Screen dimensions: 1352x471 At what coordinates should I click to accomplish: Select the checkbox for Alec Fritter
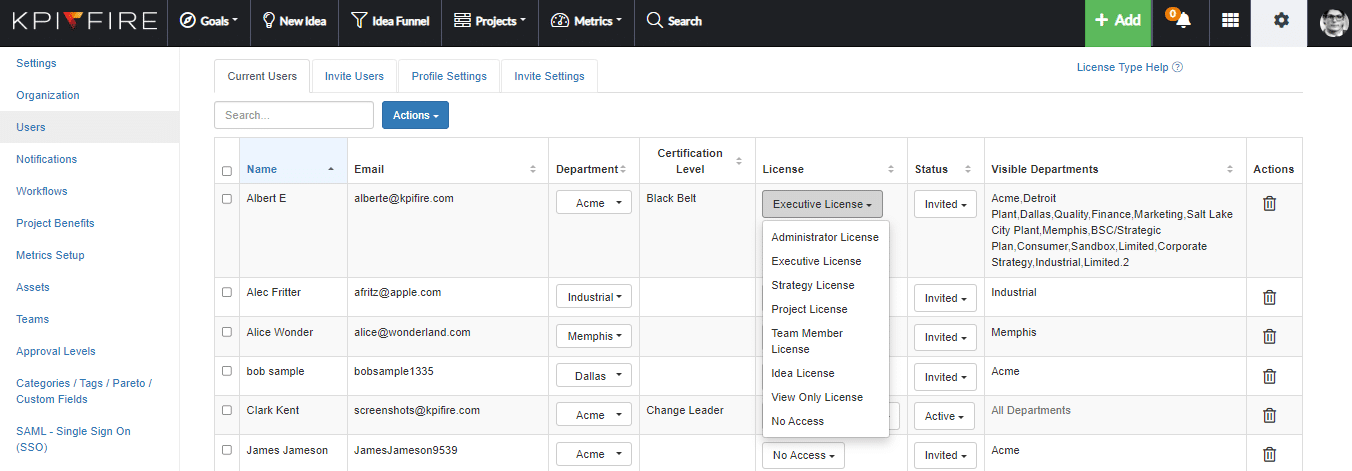[226, 293]
